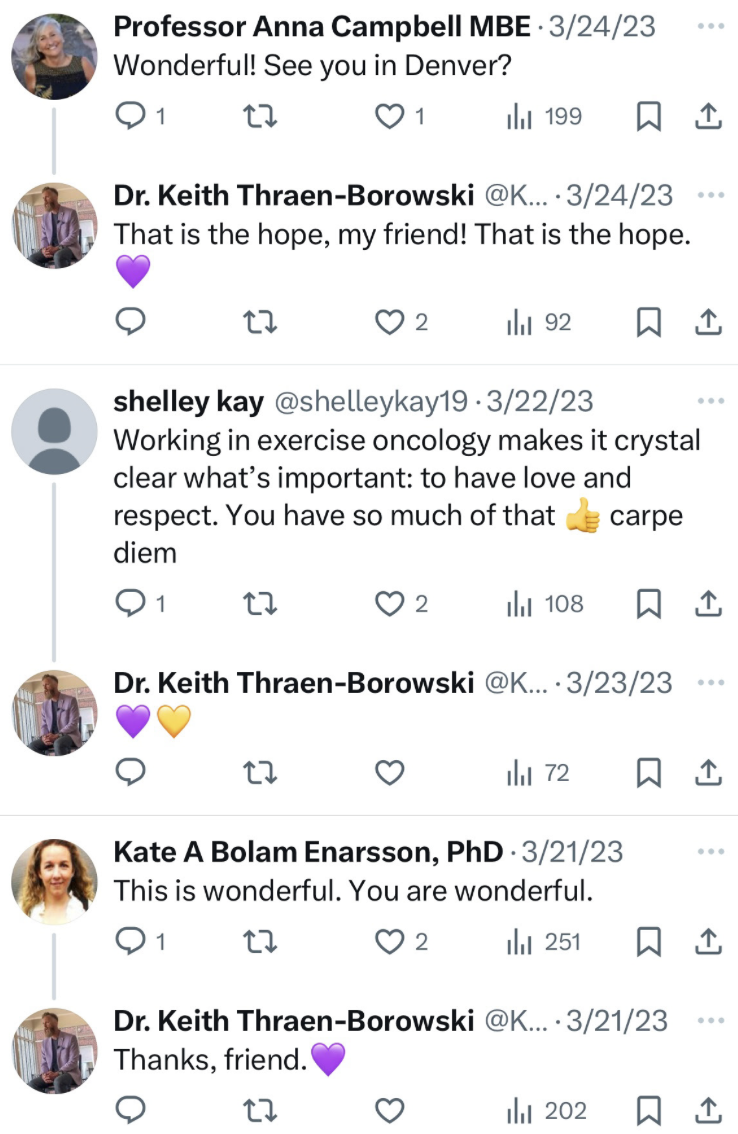The height and width of the screenshot is (1134, 738).
Task: Open shelley kay's default gray avatar
Action: pyautogui.click(x=54, y=431)
